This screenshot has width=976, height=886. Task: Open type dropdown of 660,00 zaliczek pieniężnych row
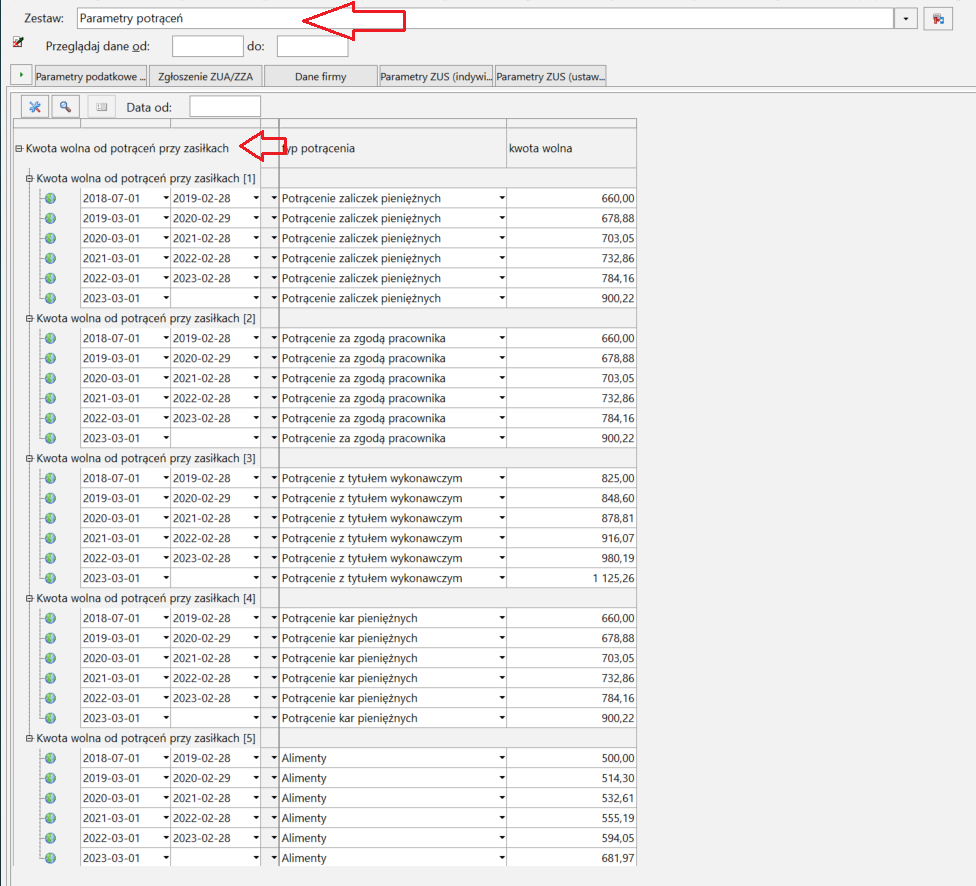point(502,198)
